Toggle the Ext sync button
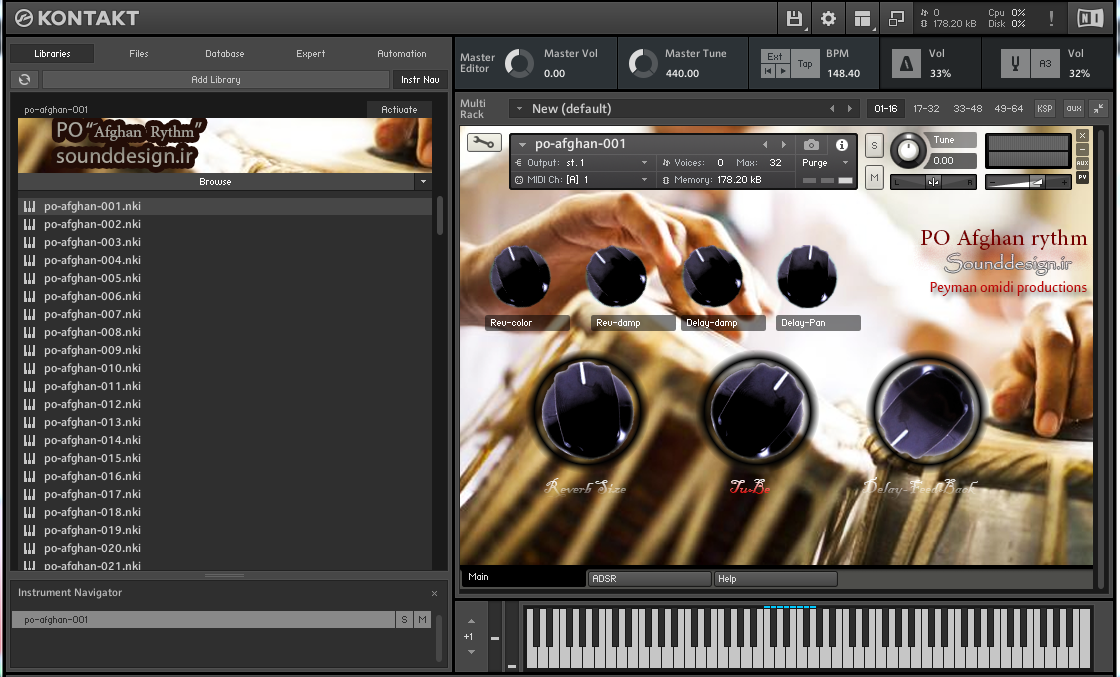 point(774,56)
